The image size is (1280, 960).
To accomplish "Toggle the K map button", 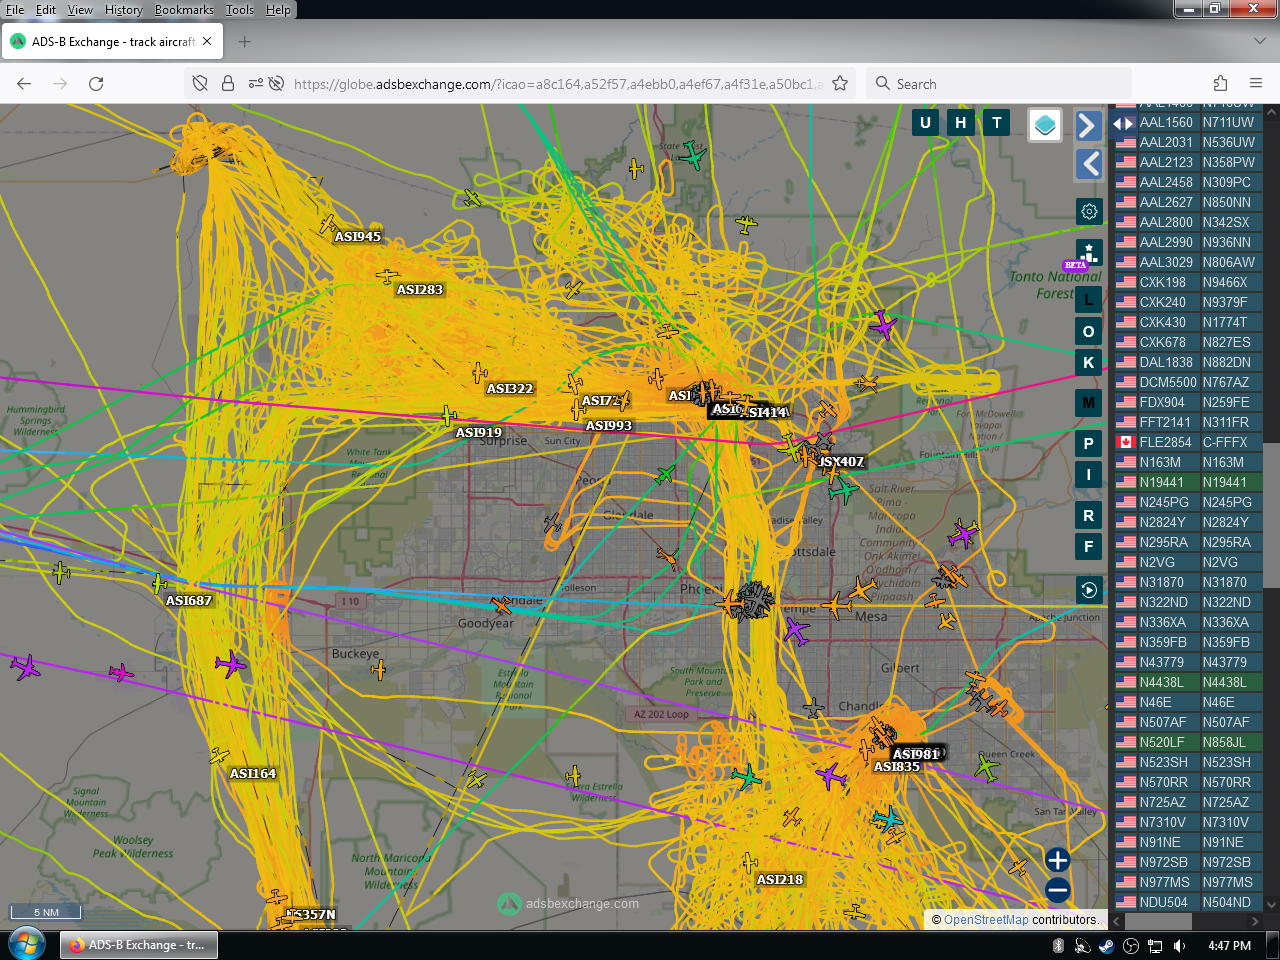I will coord(1089,362).
